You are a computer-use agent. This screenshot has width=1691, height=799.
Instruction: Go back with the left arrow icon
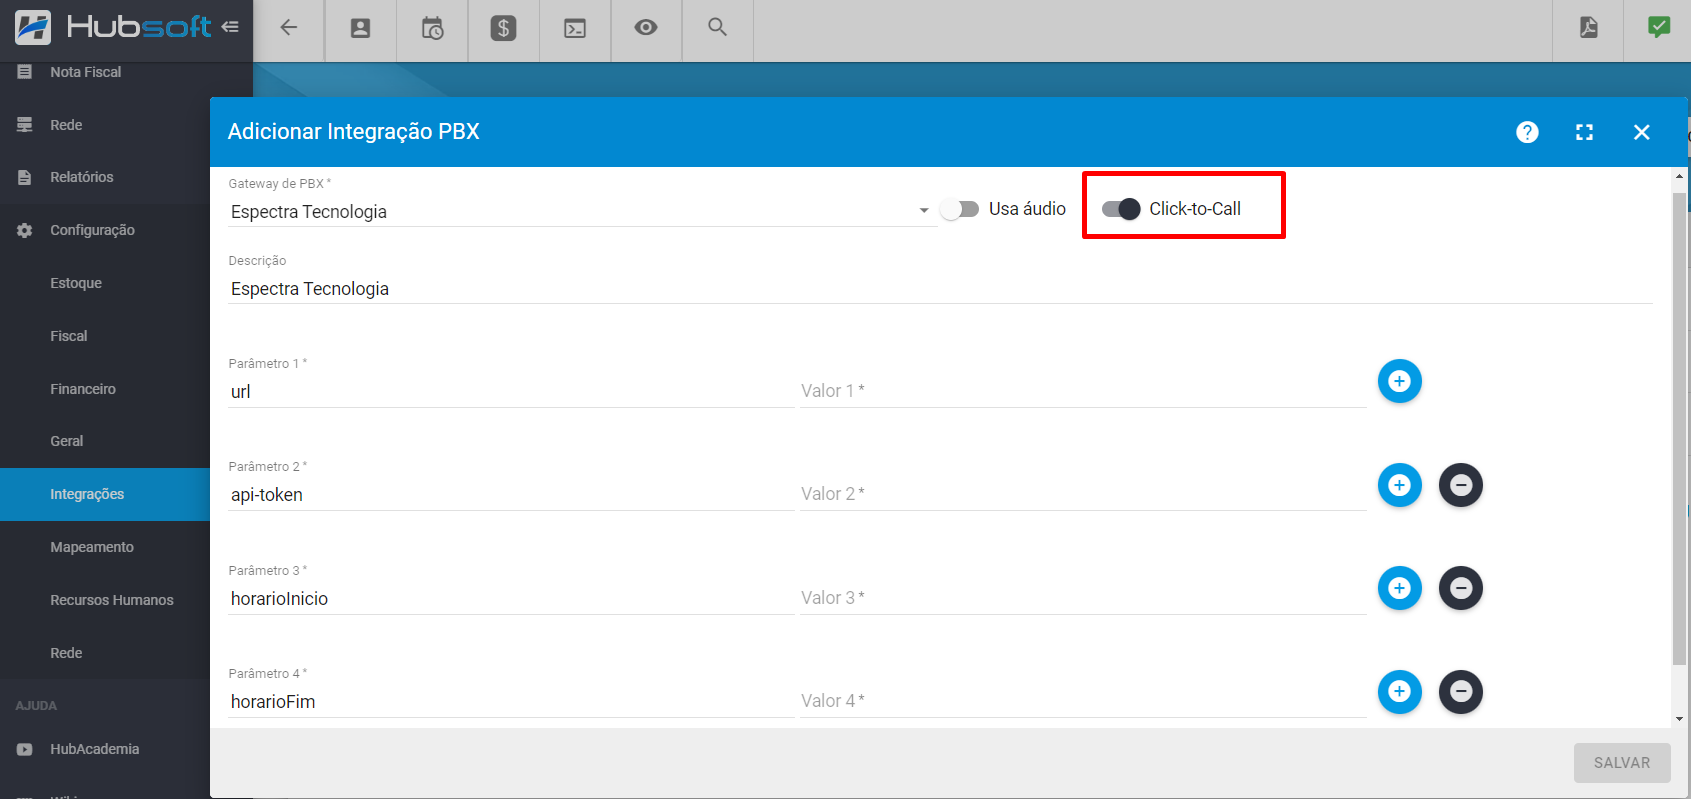coord(289,28)
